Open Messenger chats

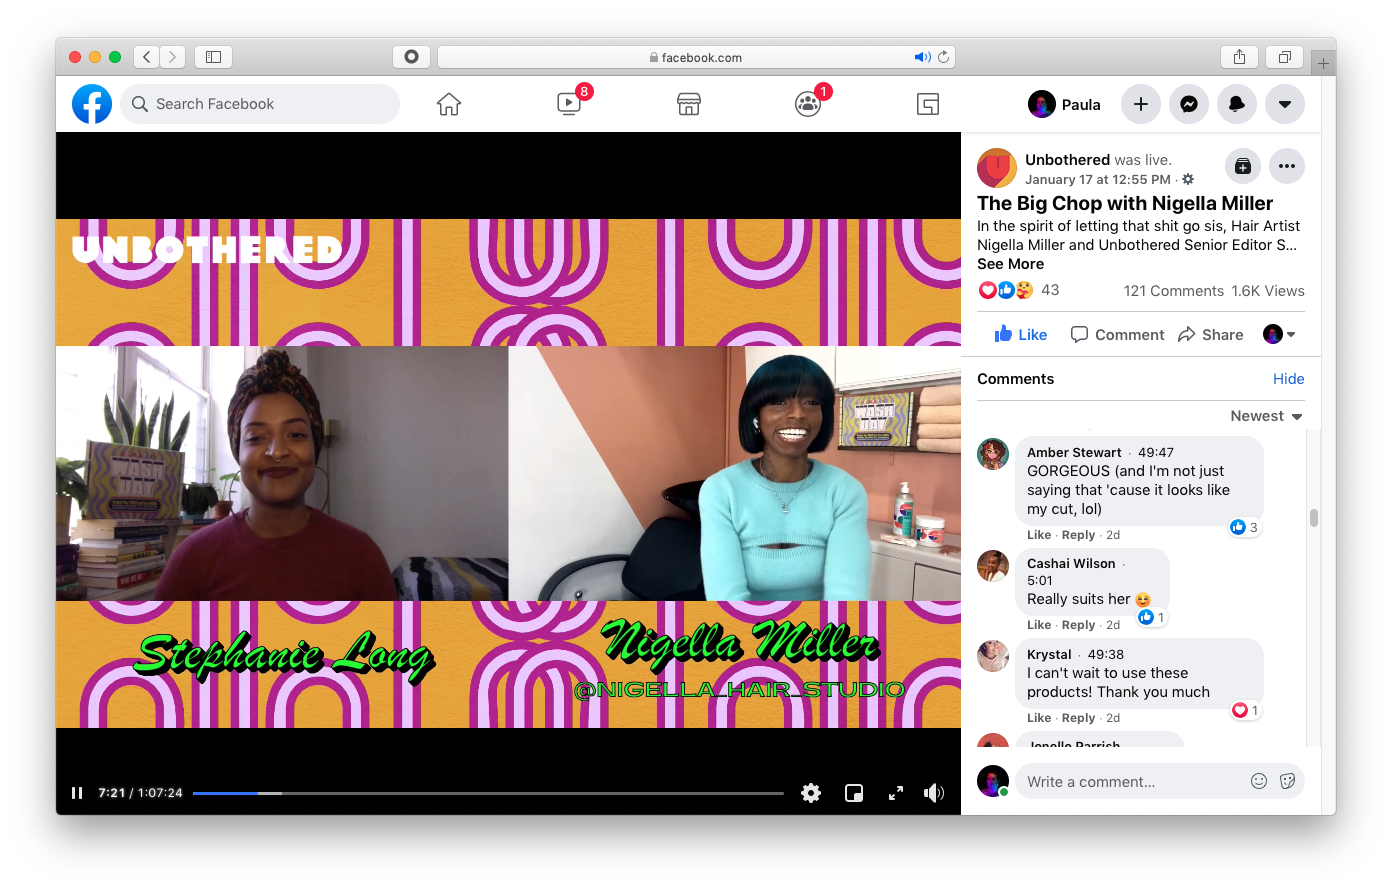(1189, 104)
